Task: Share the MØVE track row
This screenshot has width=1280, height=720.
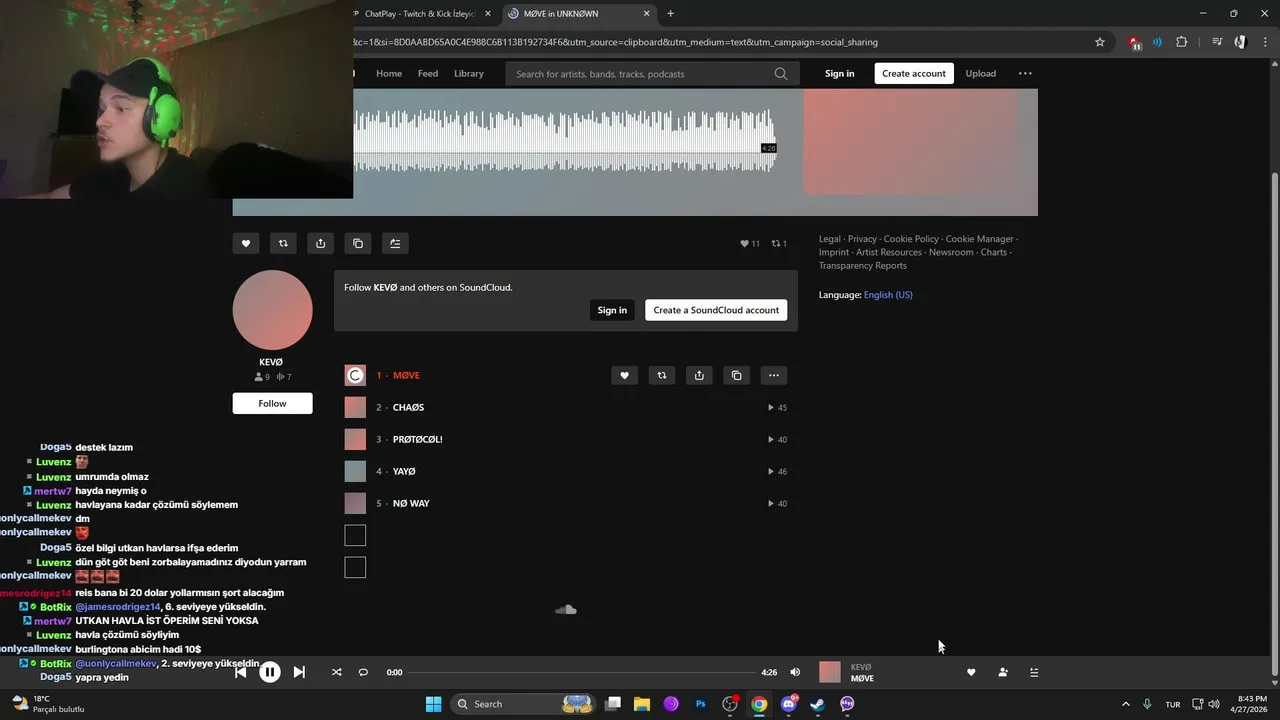Action: pos(699,375)
